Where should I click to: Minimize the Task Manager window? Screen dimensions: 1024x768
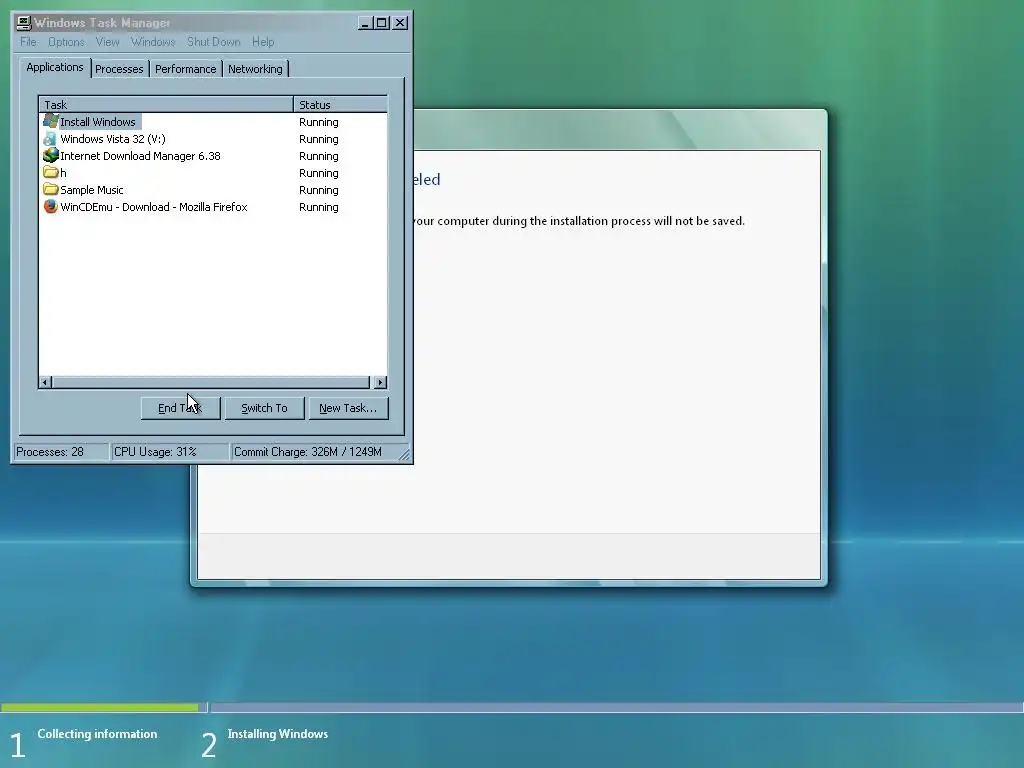[366, 23]
